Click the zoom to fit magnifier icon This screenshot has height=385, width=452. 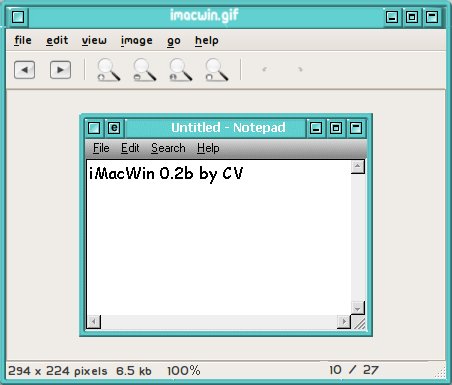pos(216,70)
